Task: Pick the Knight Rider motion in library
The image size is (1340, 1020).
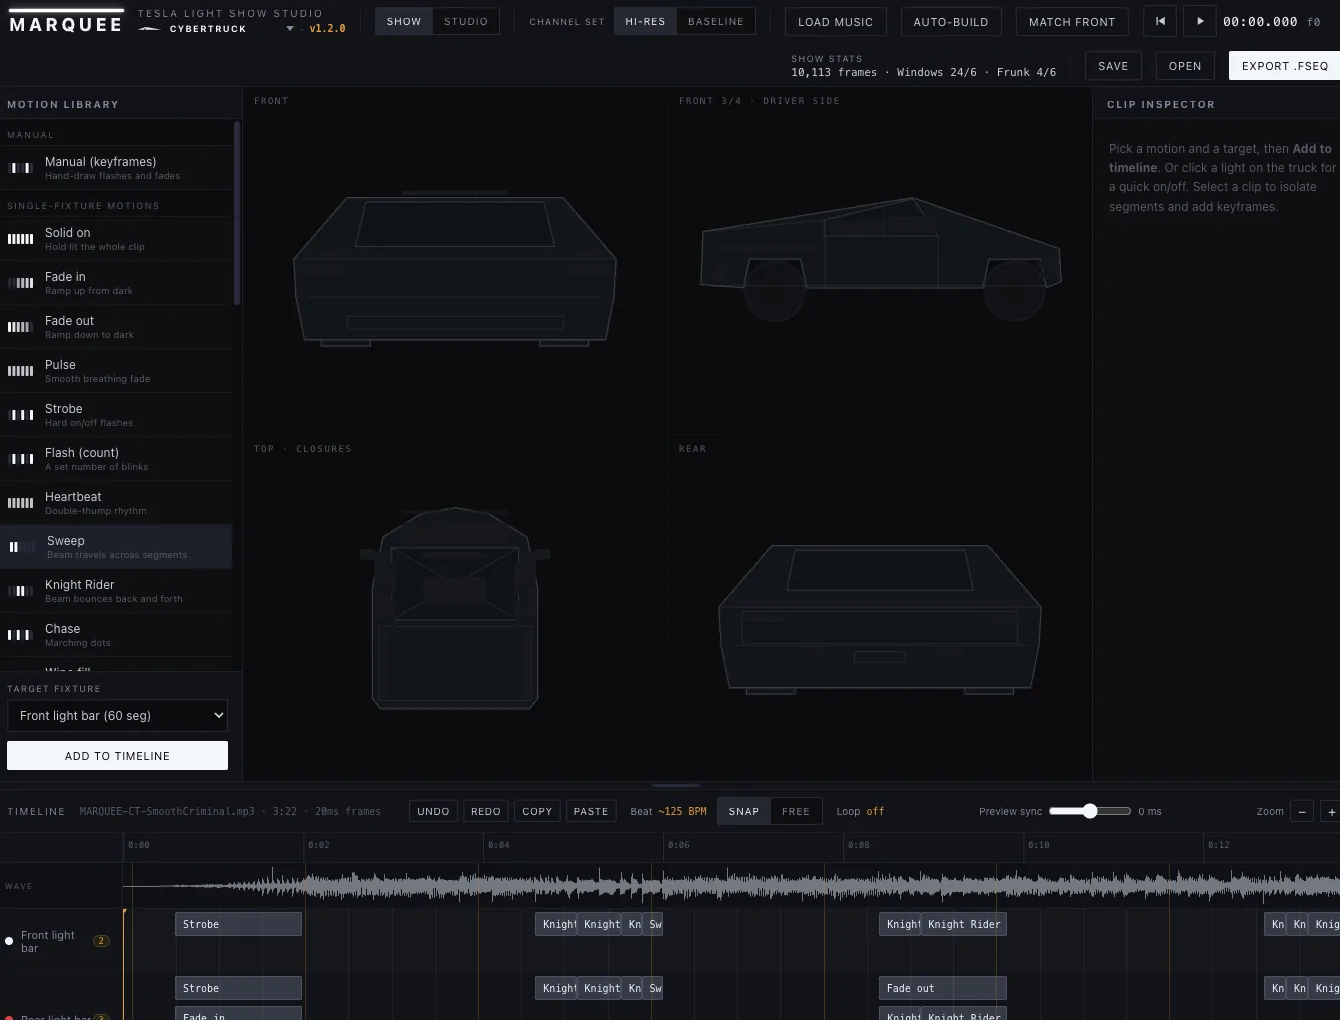Action: click(x=116, y=591)
